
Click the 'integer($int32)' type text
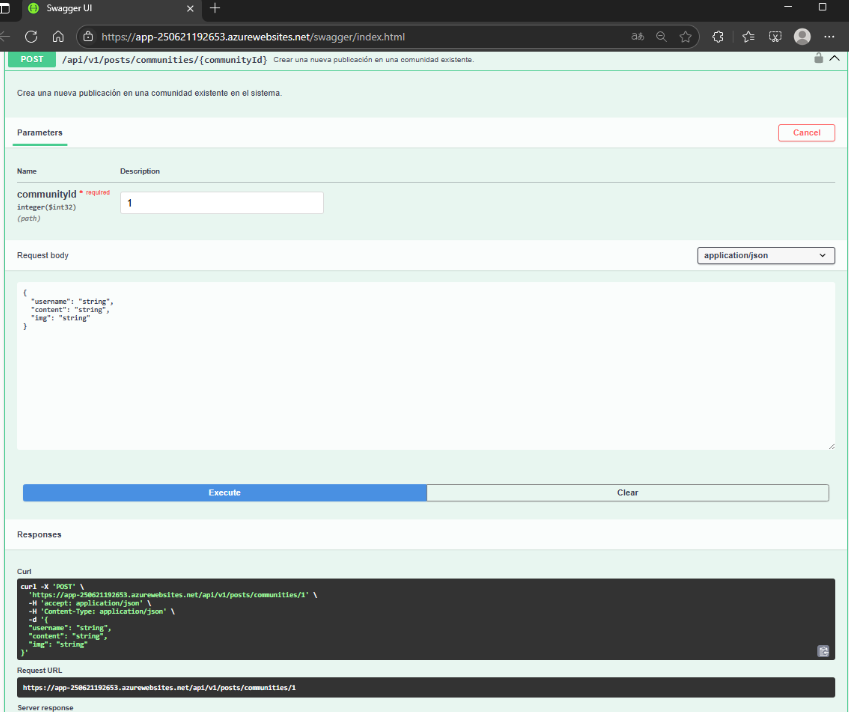[x=47, y=207]
